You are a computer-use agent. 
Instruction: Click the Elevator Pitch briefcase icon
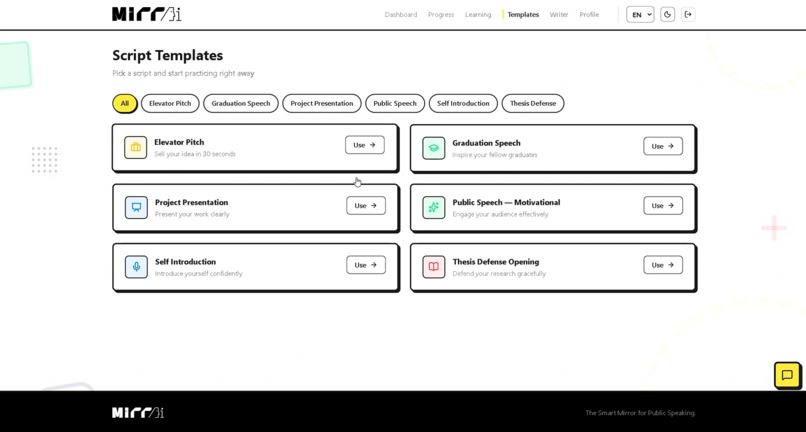point(136,148)
